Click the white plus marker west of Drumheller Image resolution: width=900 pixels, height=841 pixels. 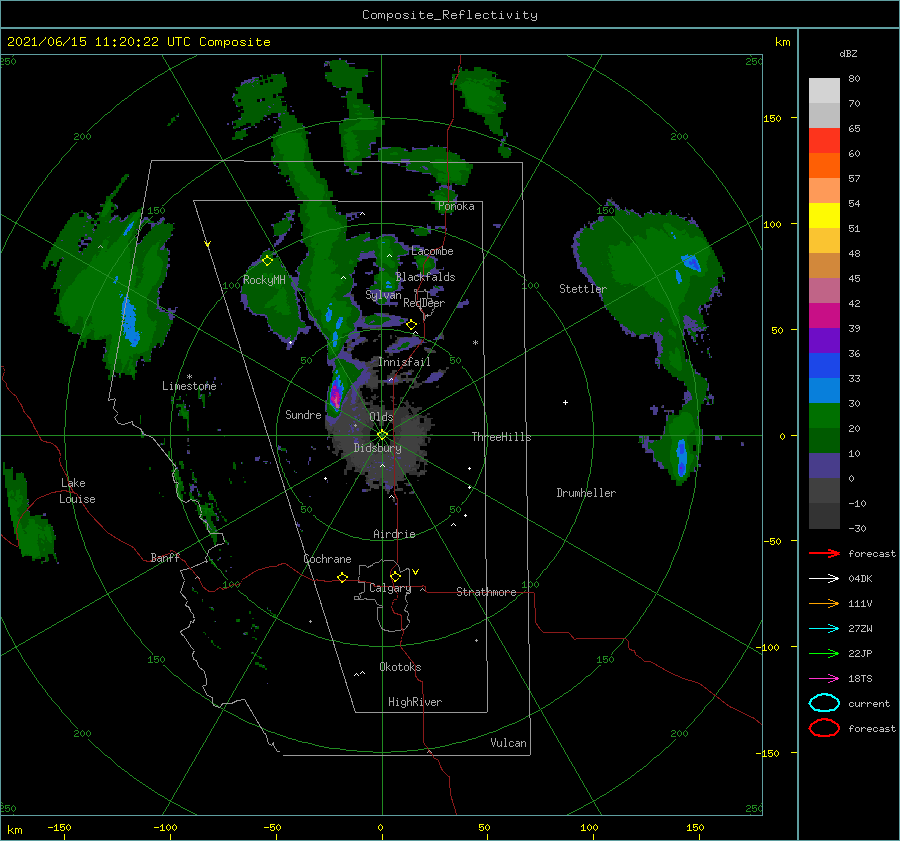565,402
